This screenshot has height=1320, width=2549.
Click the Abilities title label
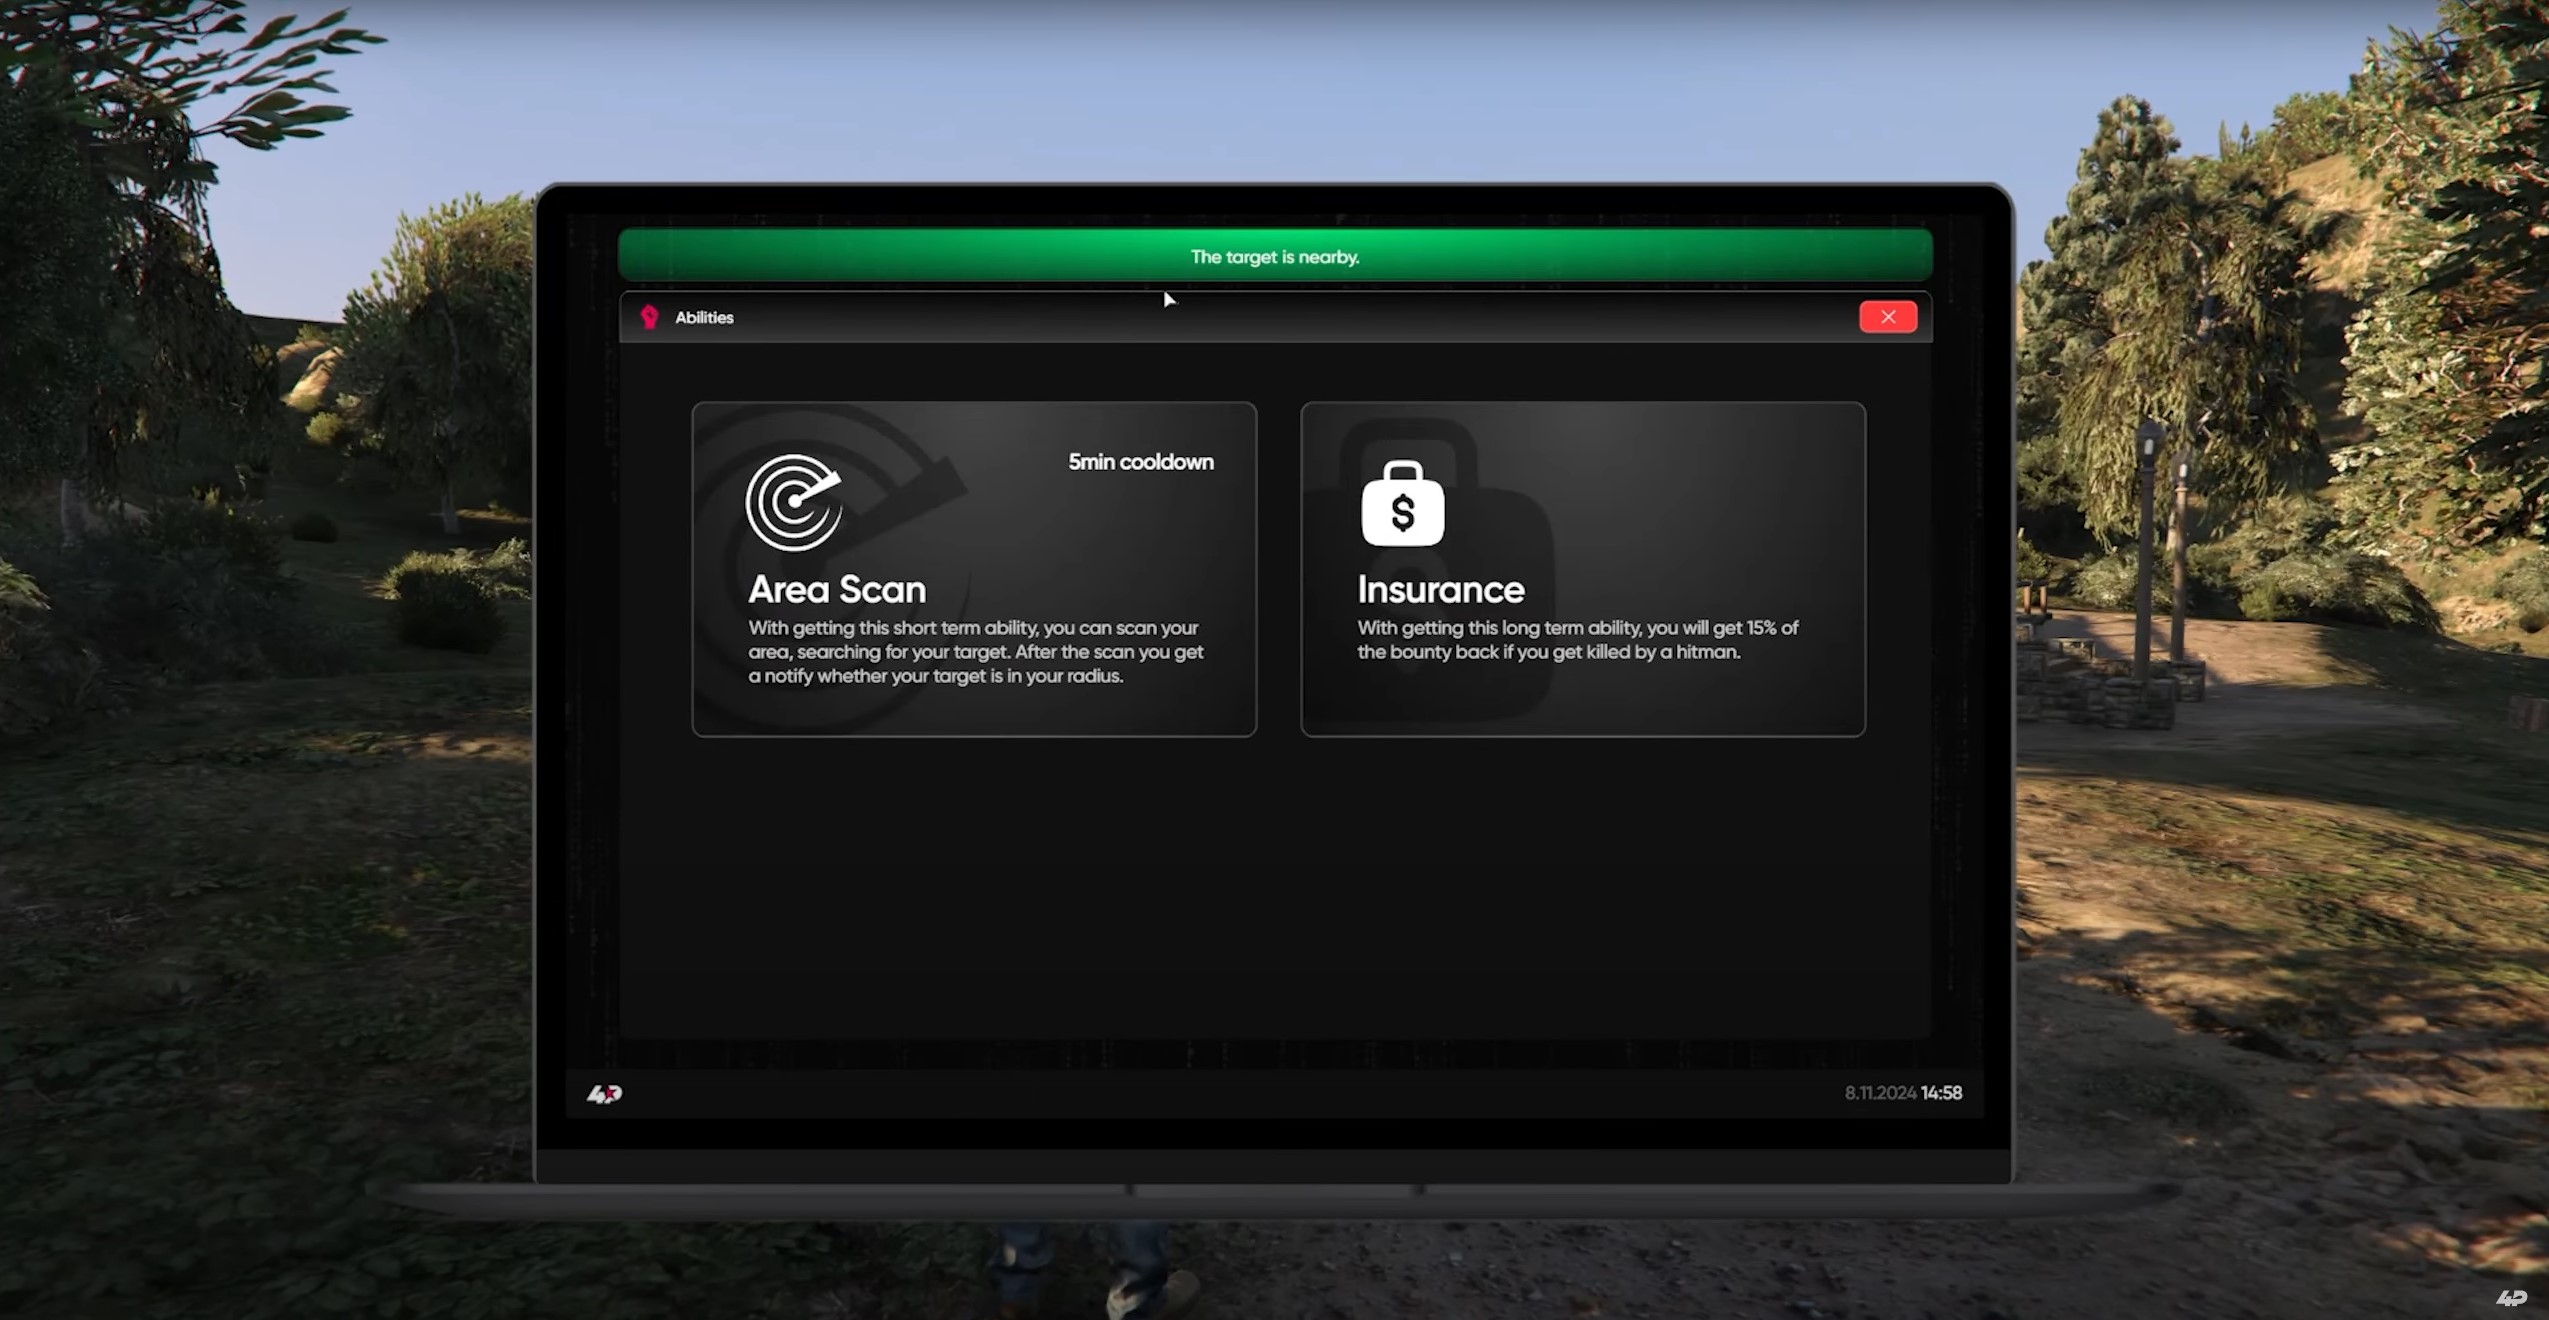(704, 317)
